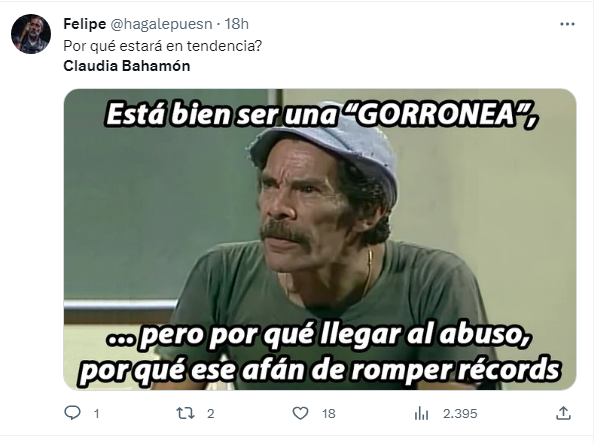This screenshot has width=599, height=443.
Task: Click the bold Claudia Bahamón text
Action: click(126, 66)
